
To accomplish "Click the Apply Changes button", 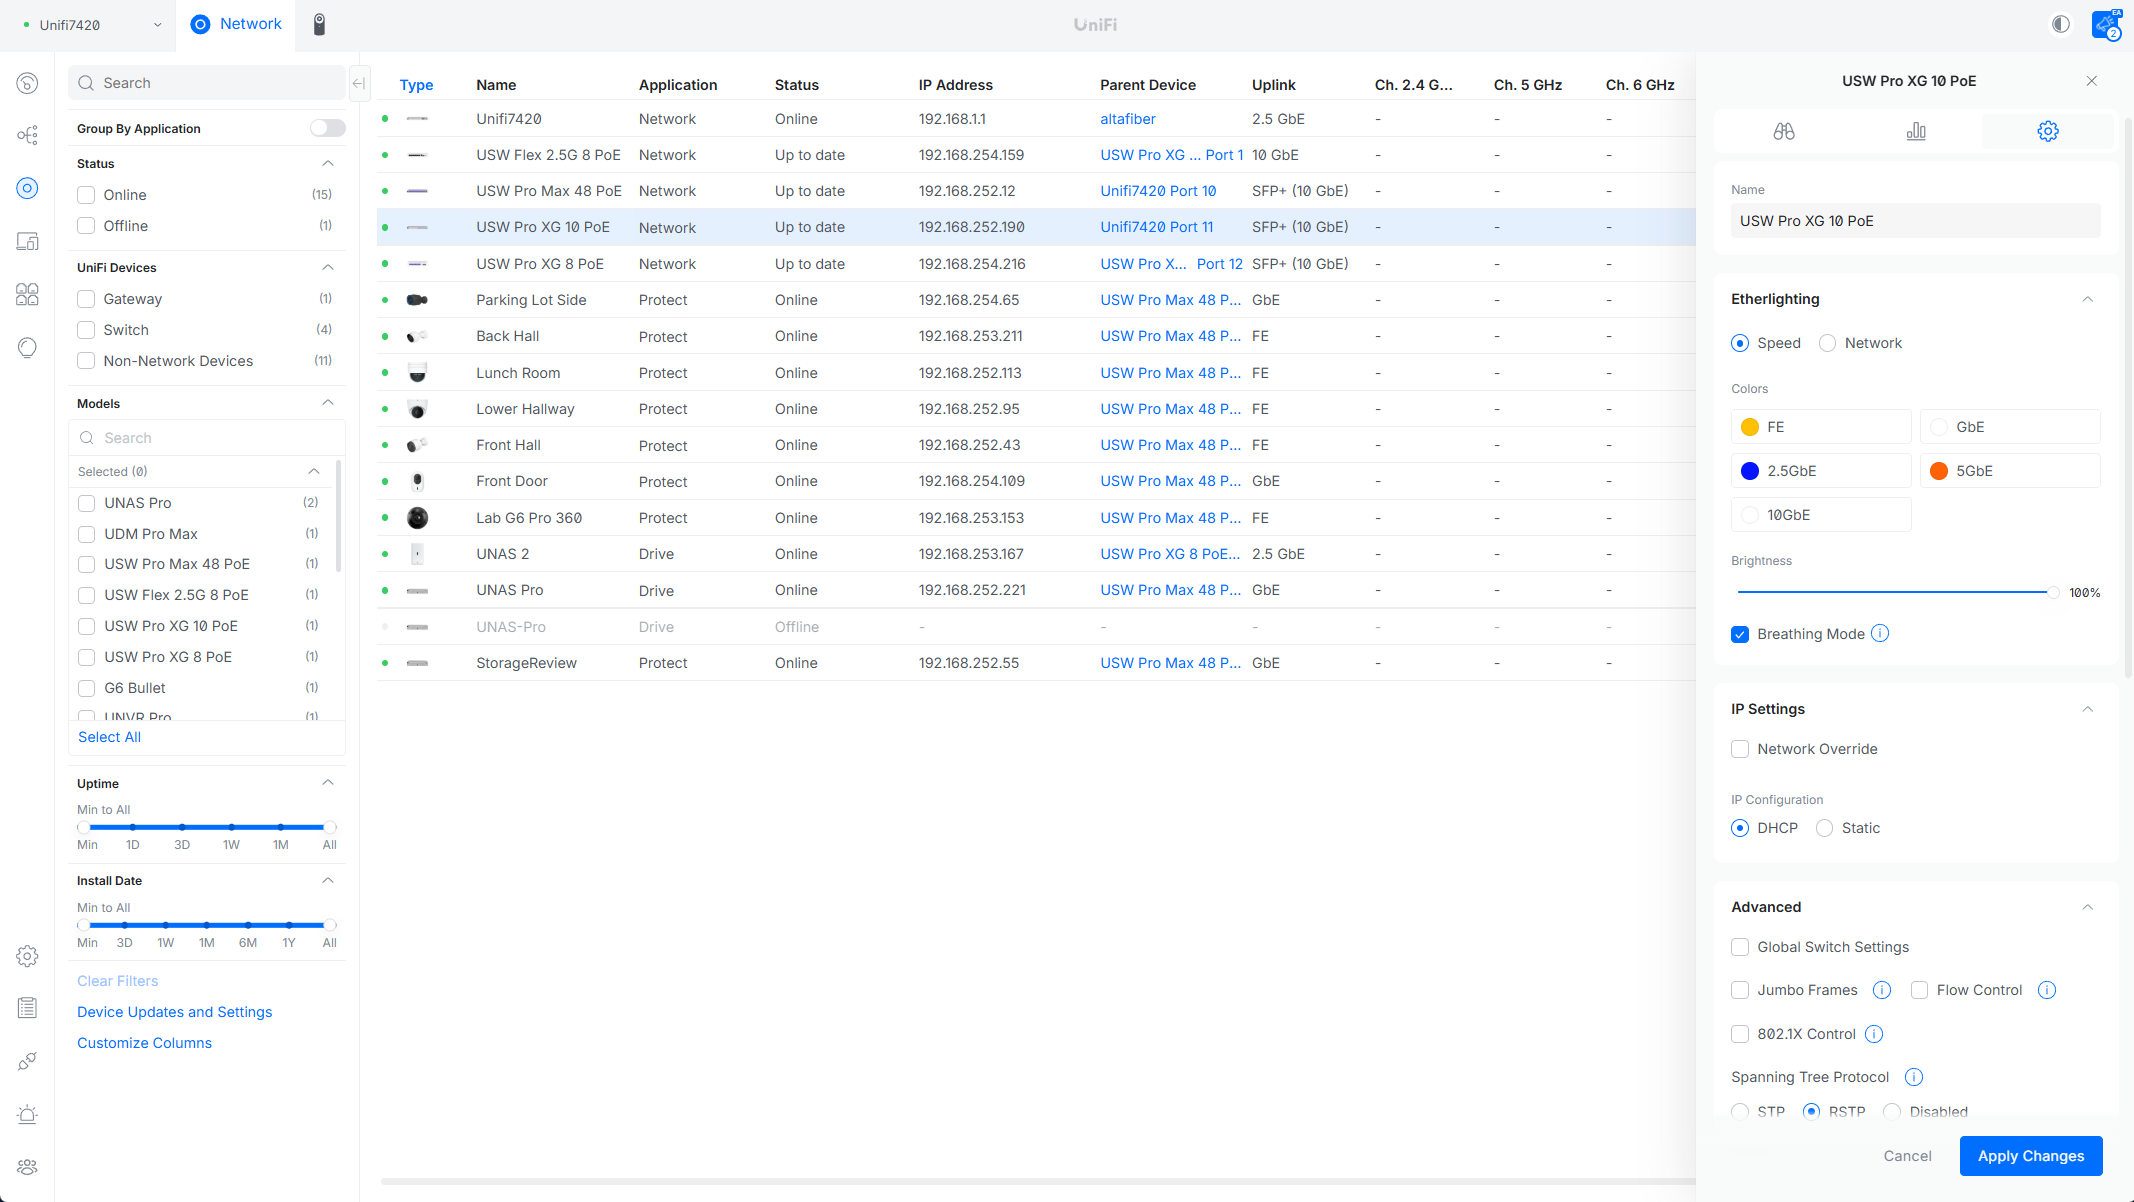I will point(2030,1156).
